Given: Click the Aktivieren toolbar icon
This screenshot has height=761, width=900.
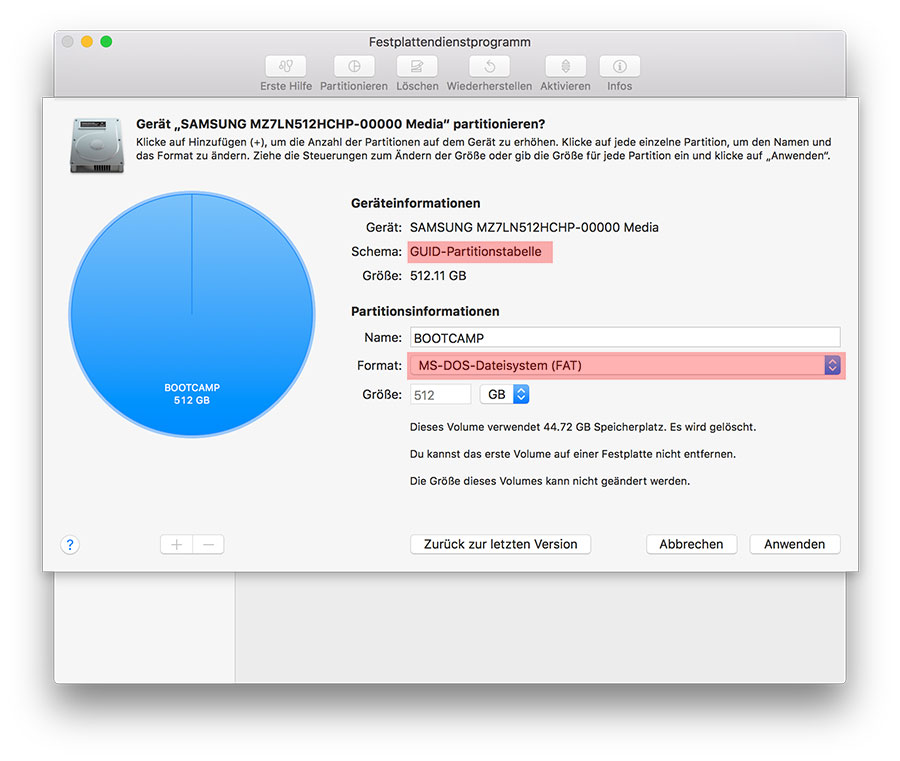Looking at the screenshot, I should (565, 66).
